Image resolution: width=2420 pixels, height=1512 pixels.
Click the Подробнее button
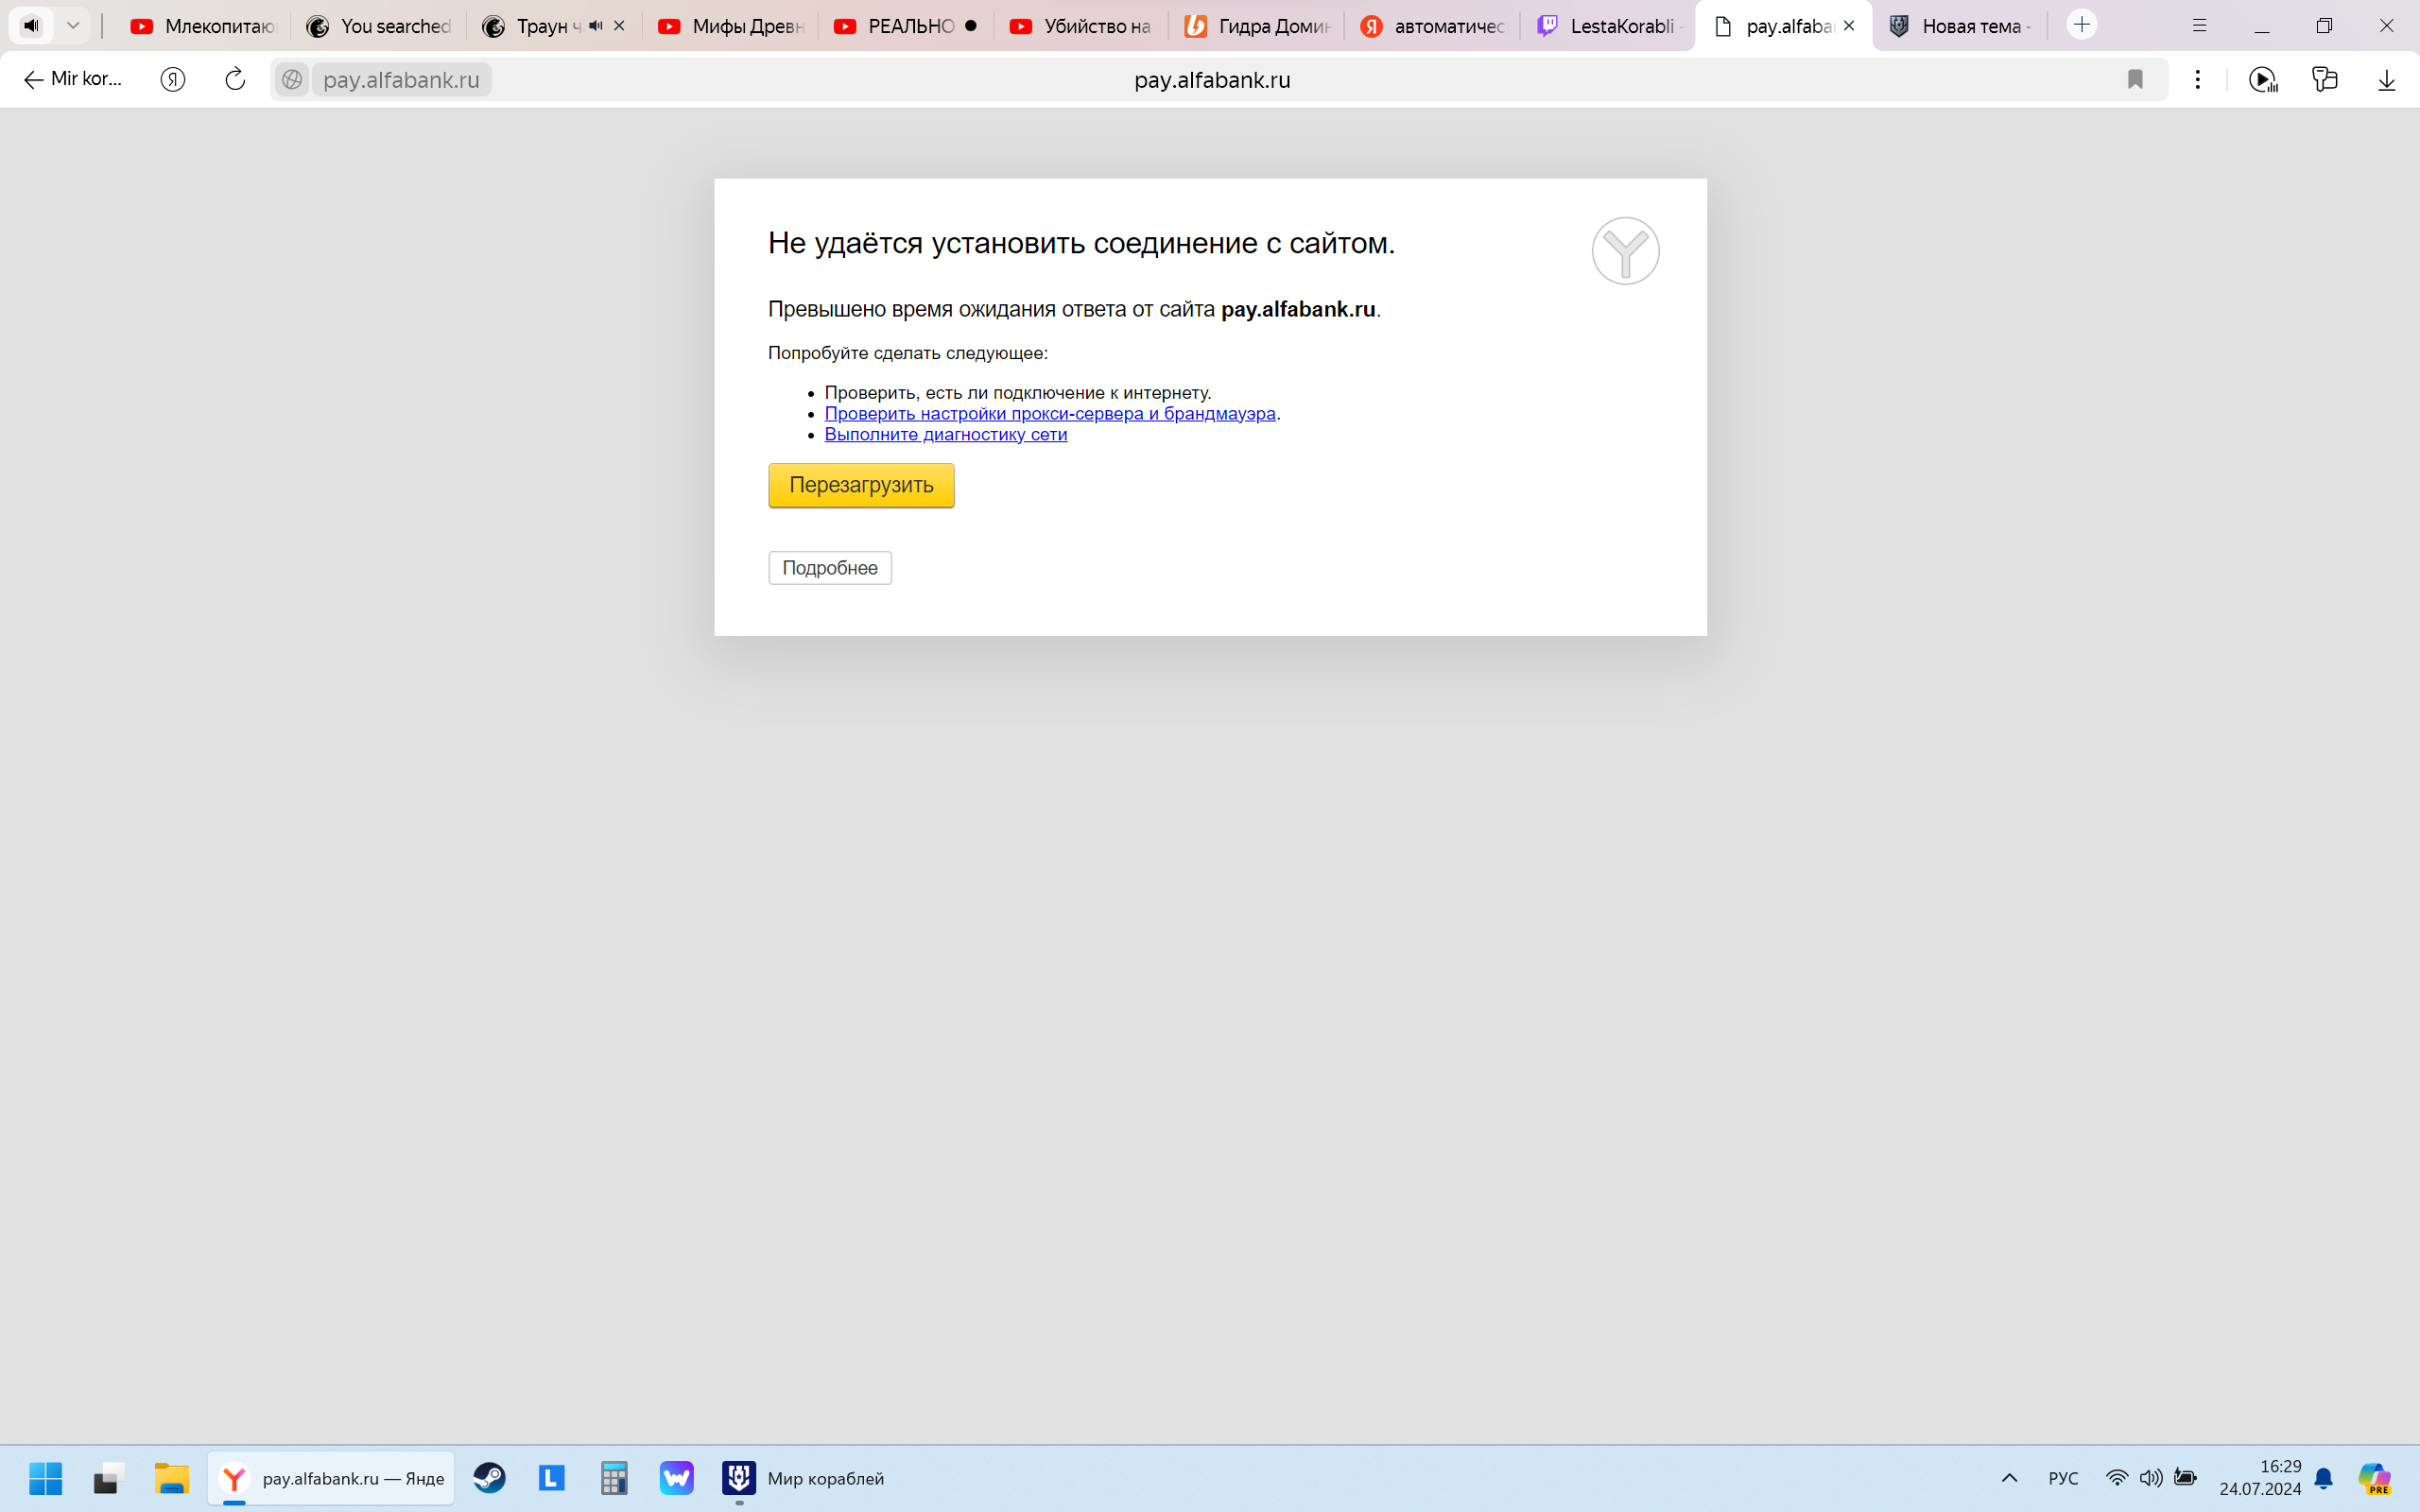coord(829,568)
